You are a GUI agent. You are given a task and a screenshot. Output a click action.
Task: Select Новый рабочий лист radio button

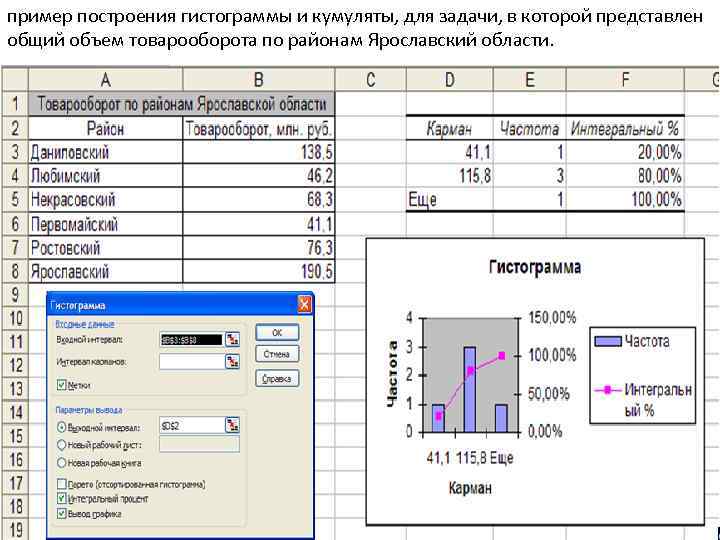(x=62, y=444)
